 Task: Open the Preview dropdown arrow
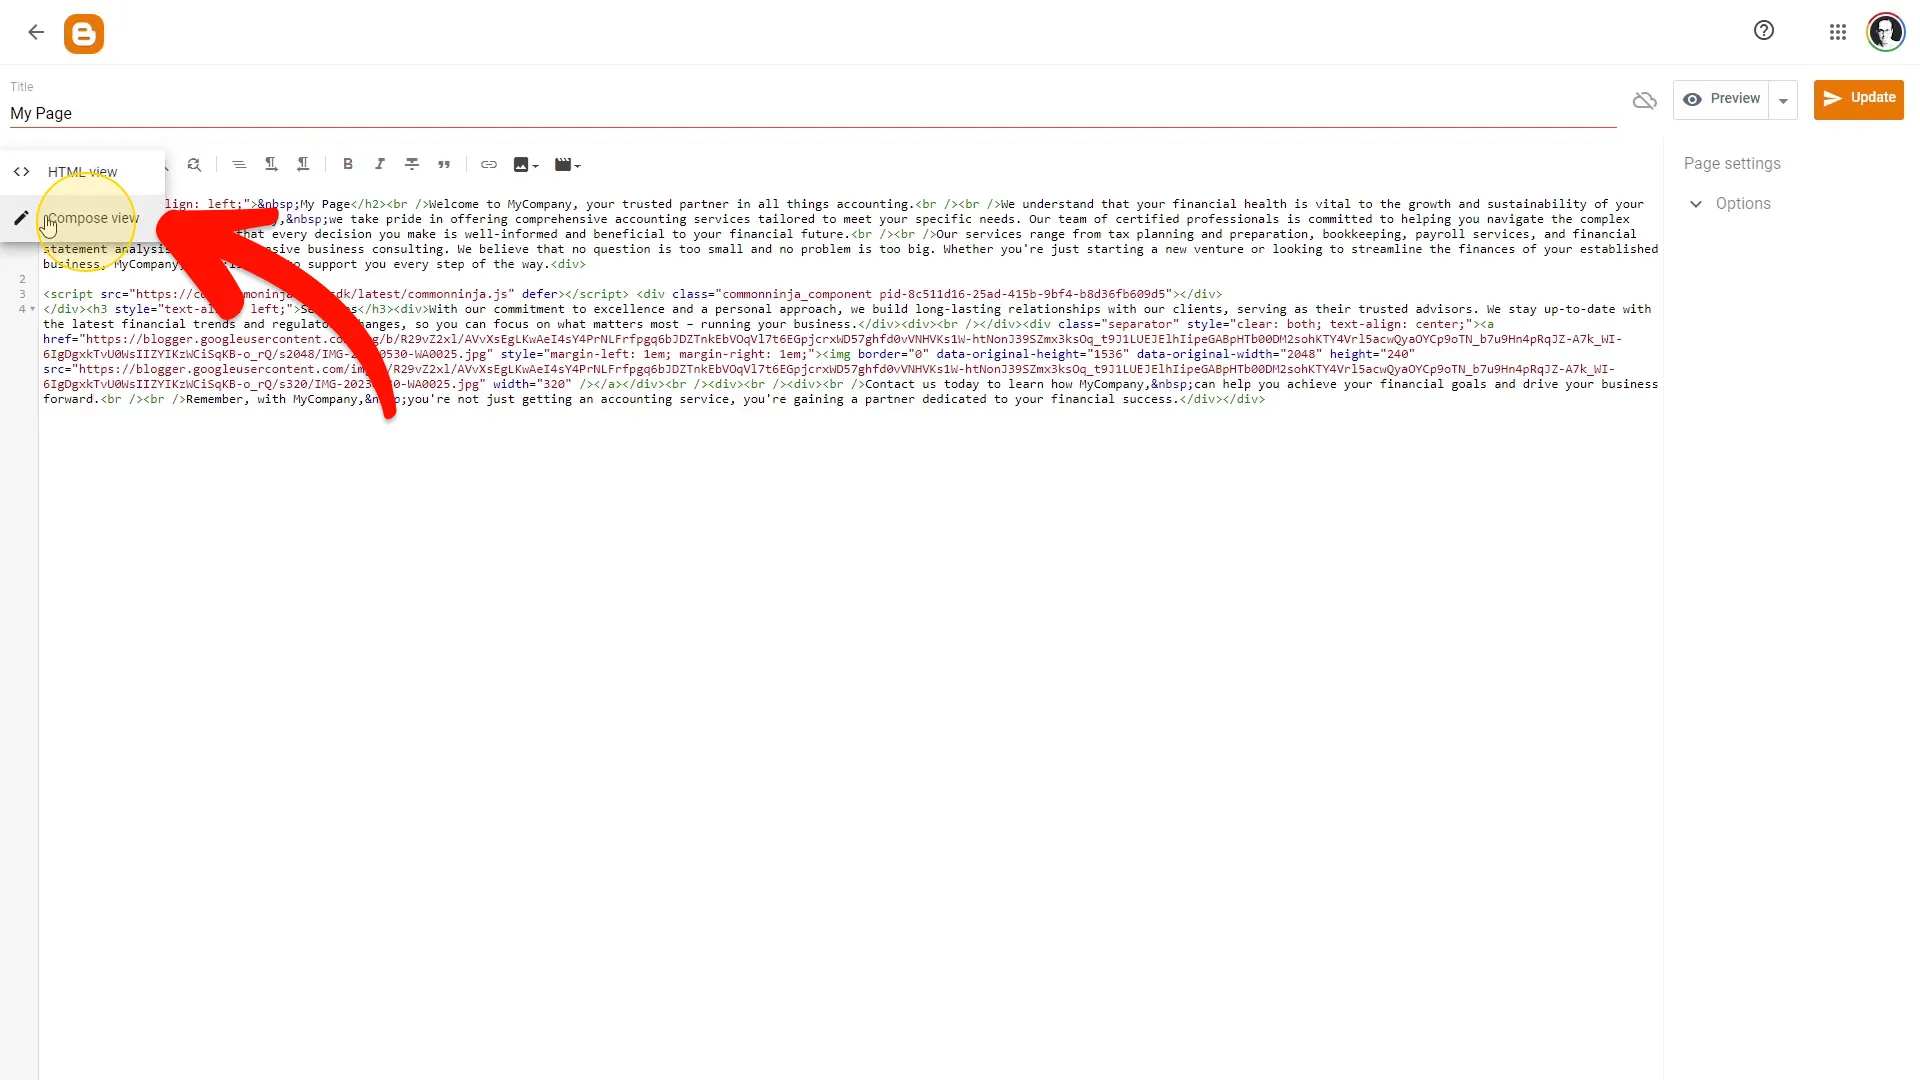(1783, 100)
